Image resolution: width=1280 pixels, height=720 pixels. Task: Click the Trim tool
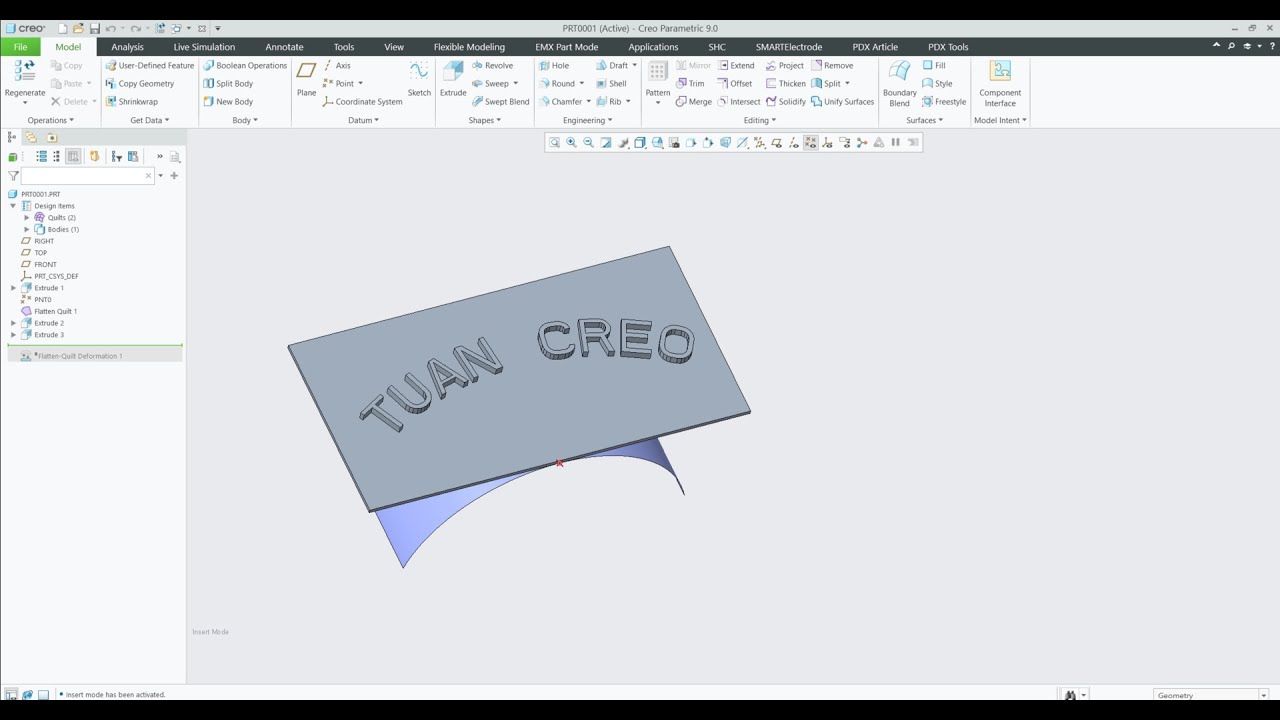[x=690, y=83]
